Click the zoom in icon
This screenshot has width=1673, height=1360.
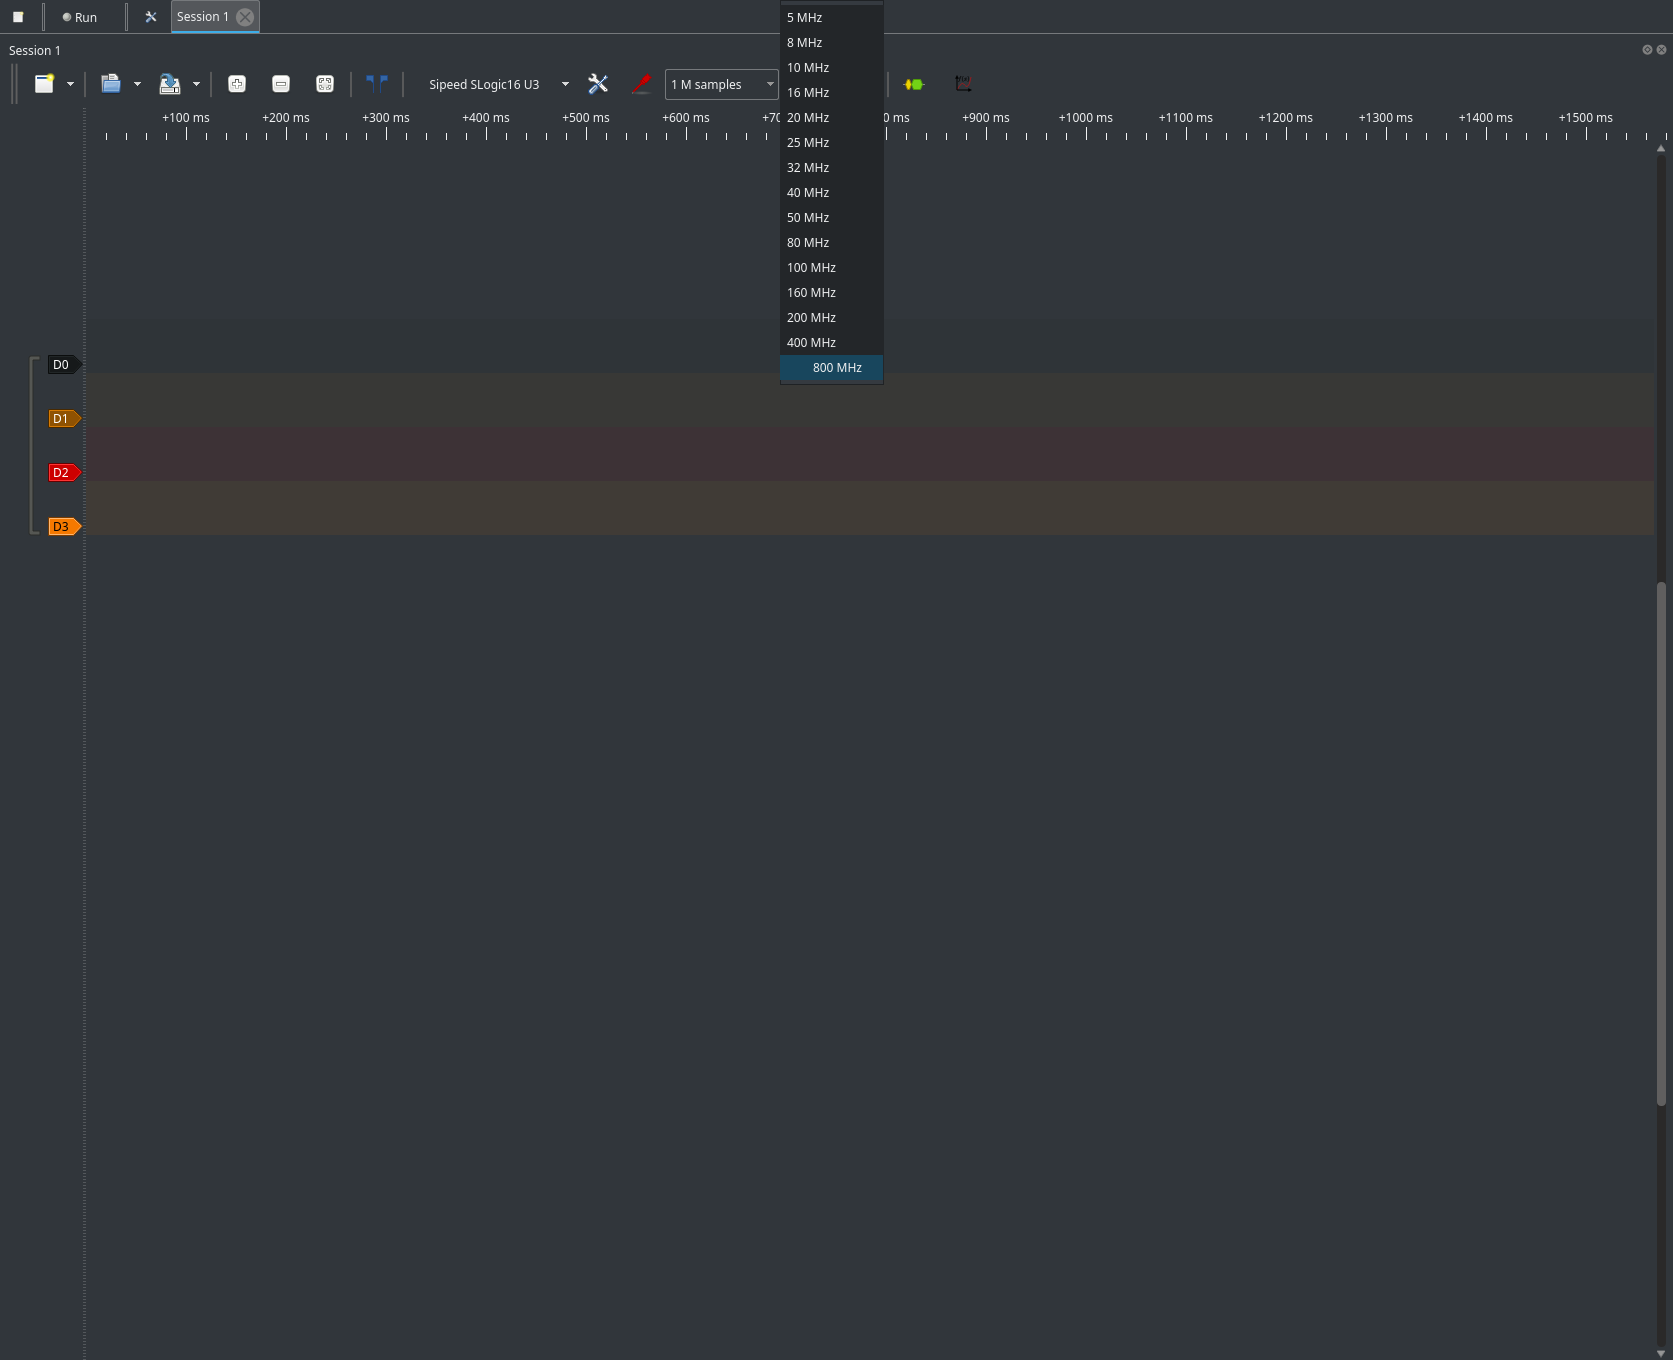pyautogui.click(x=237, y=84)
